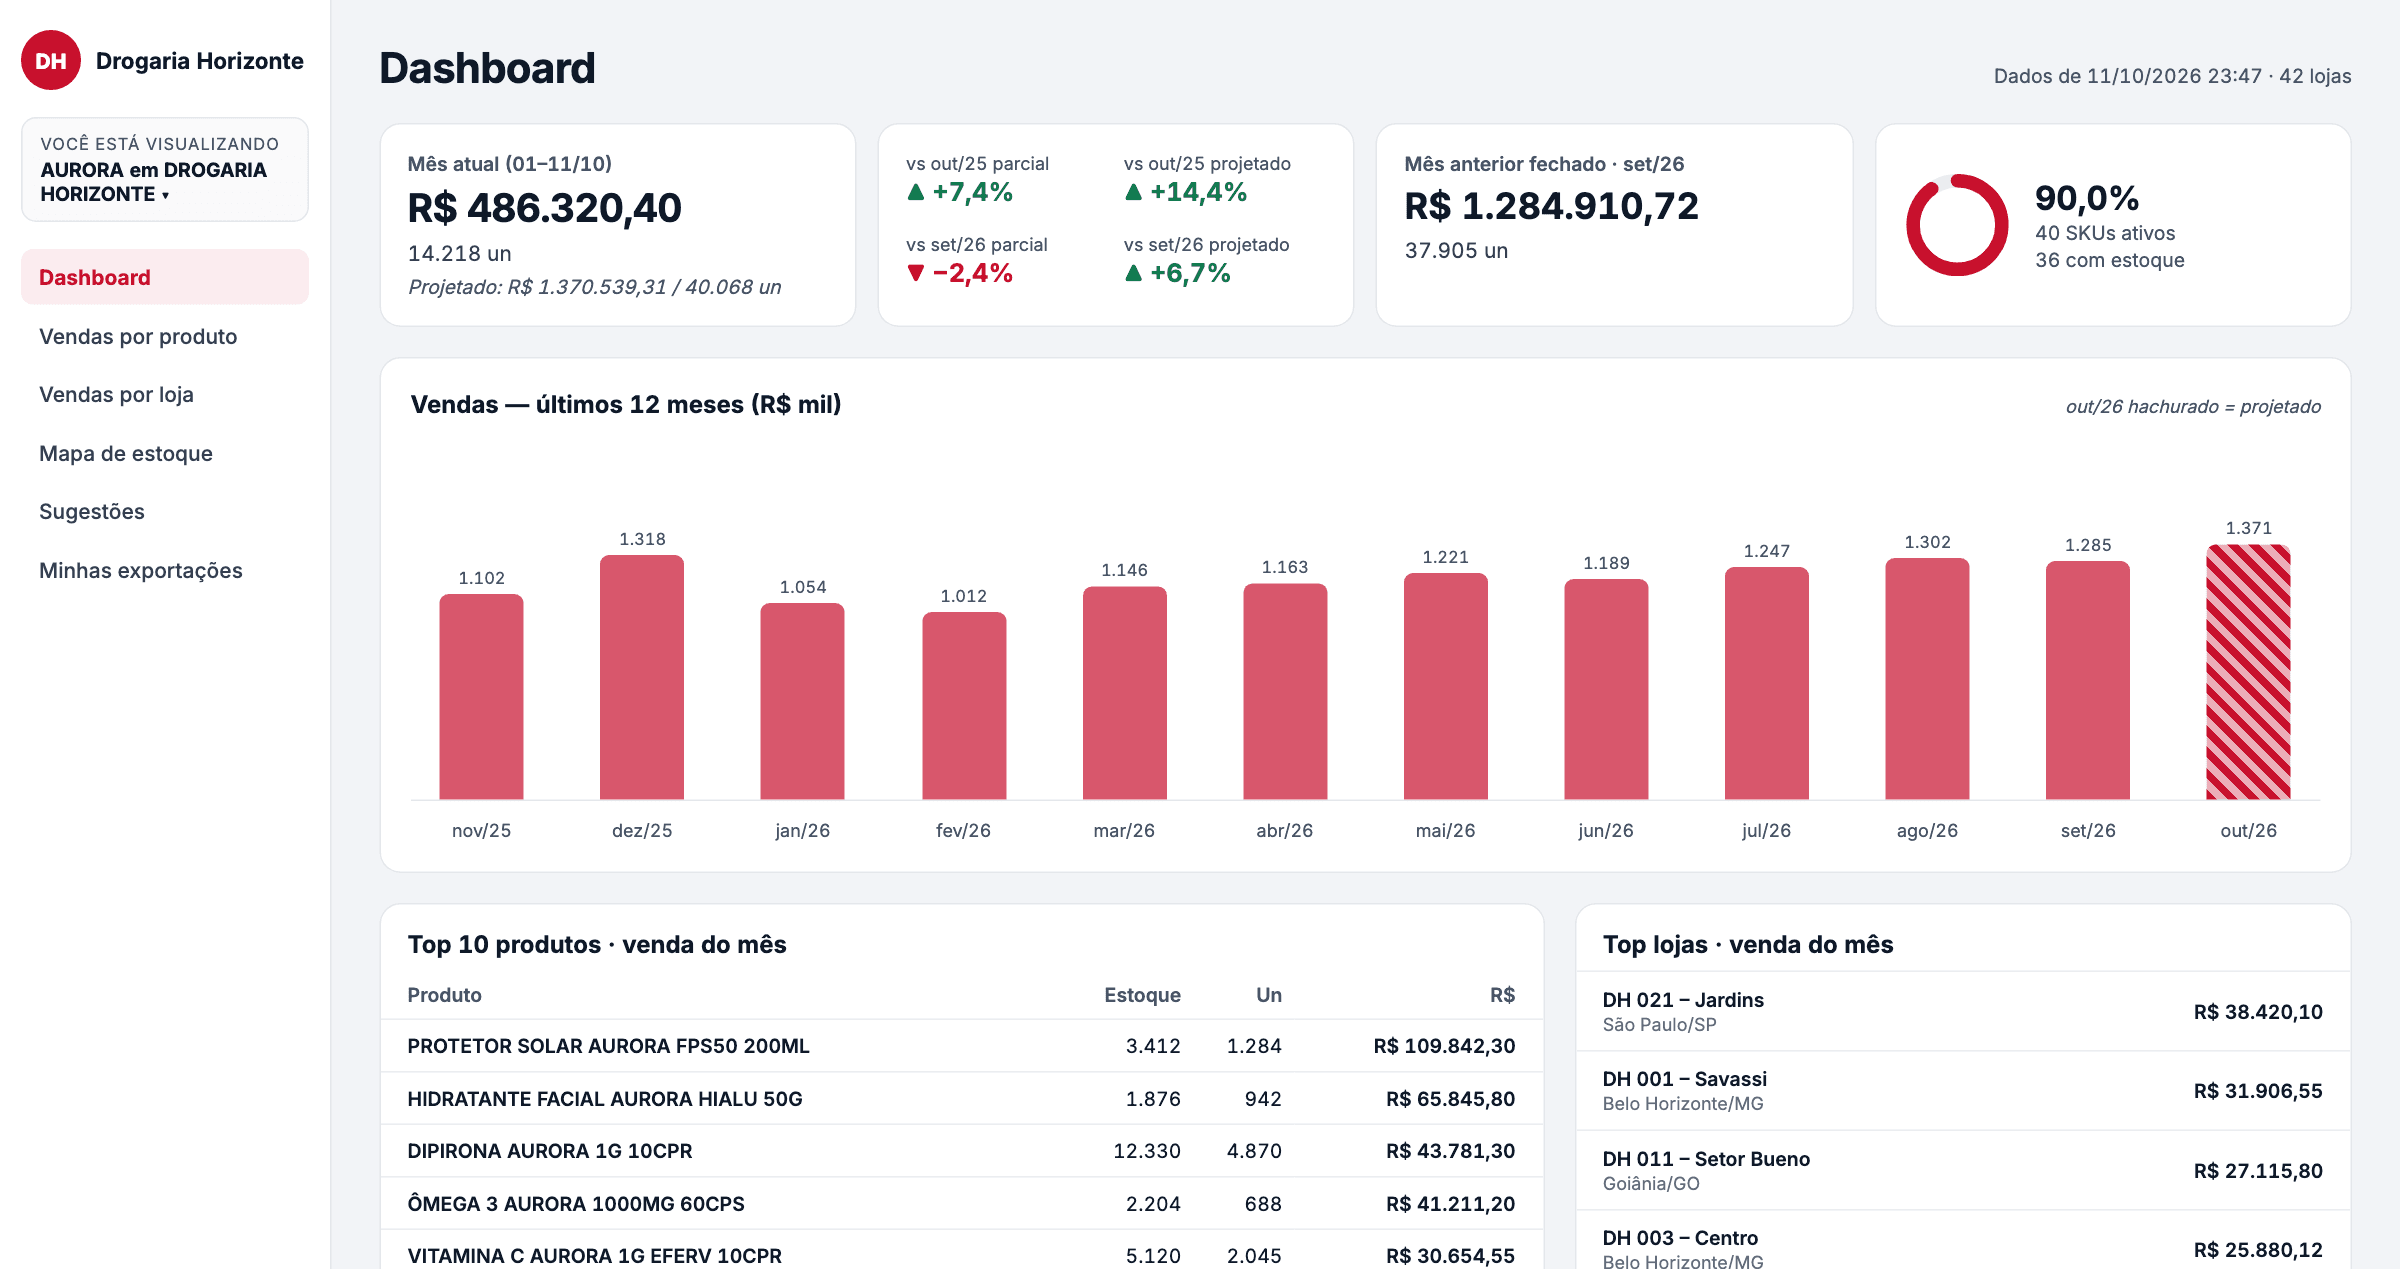Viewport: 2400px width, 1269px height.
Task: Click the hatched out/26 projected bar
Action: [2249, 672]
